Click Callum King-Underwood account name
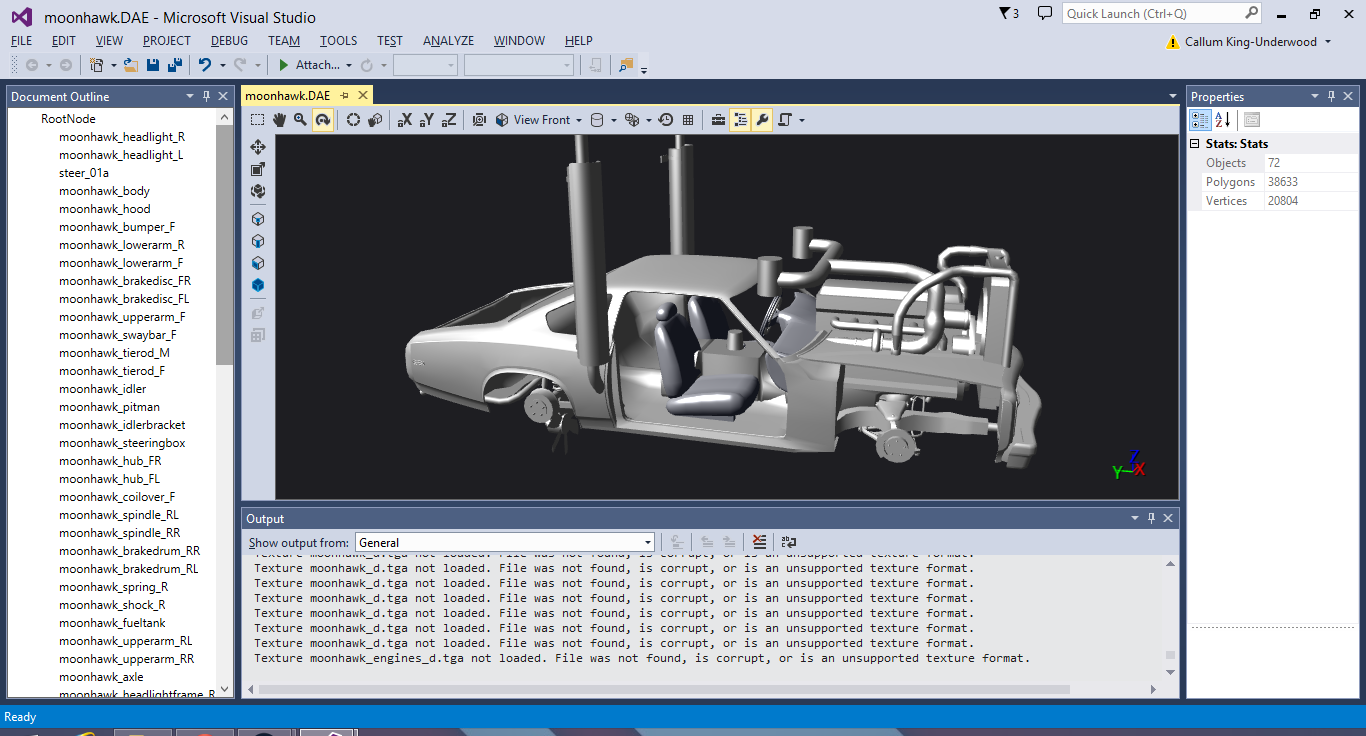 [1250, 42]
